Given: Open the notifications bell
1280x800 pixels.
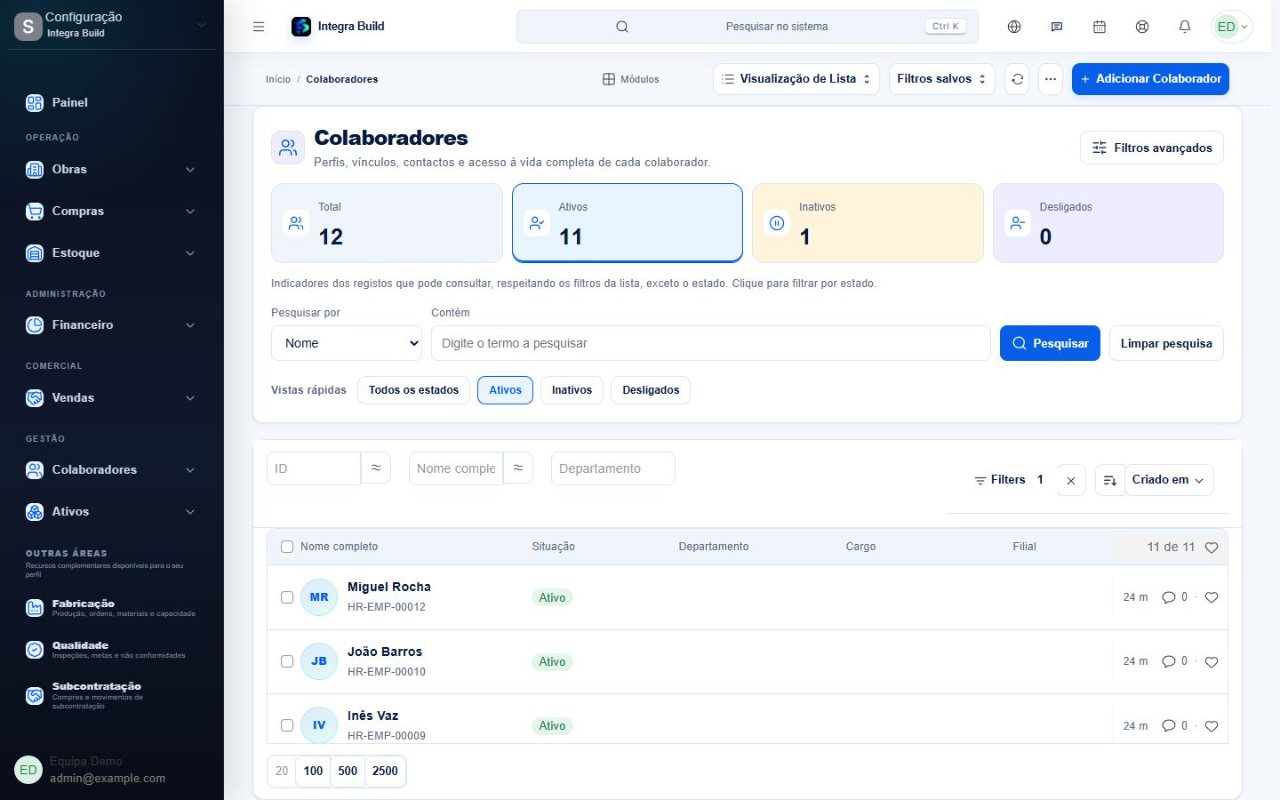Looking at the screenshot, I should pyautogui.click(x=1185, y=27).
